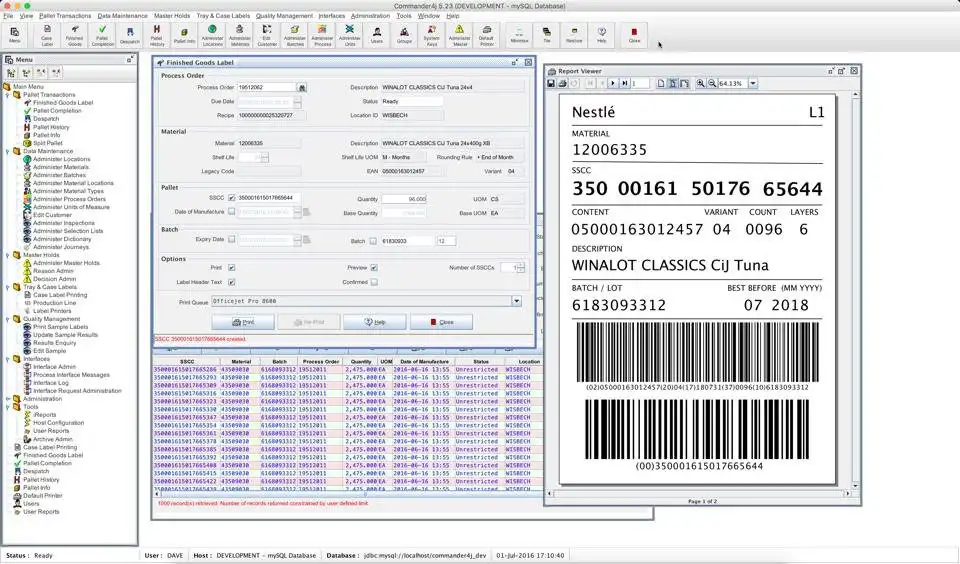The height and width of the screenshot is (564, 960).
Task: Open the Tools menu
Action: (404, 16)
